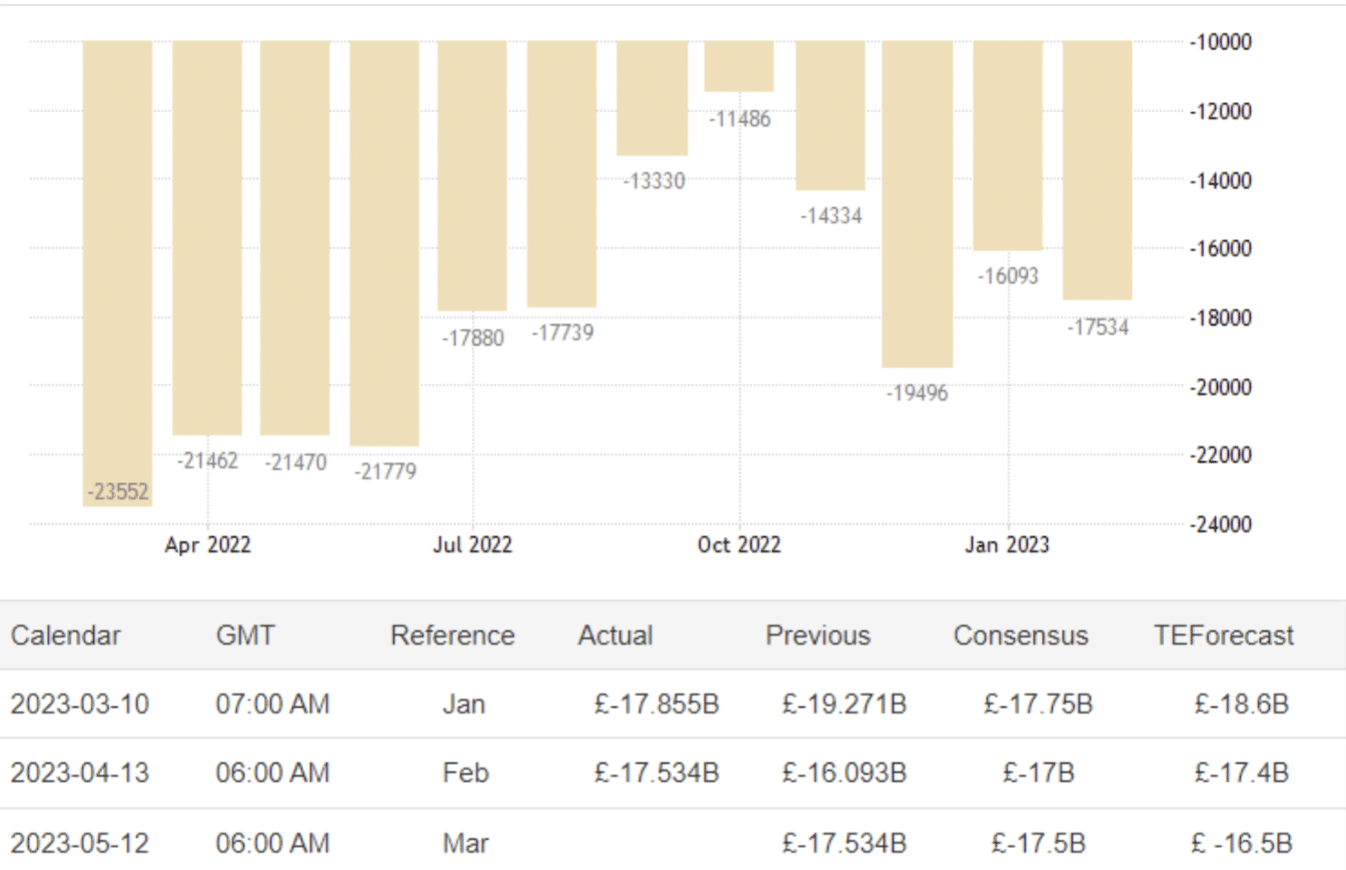
Task: Select the bar showing -11486
Action: pyautogui.click(x=739, y=66)
